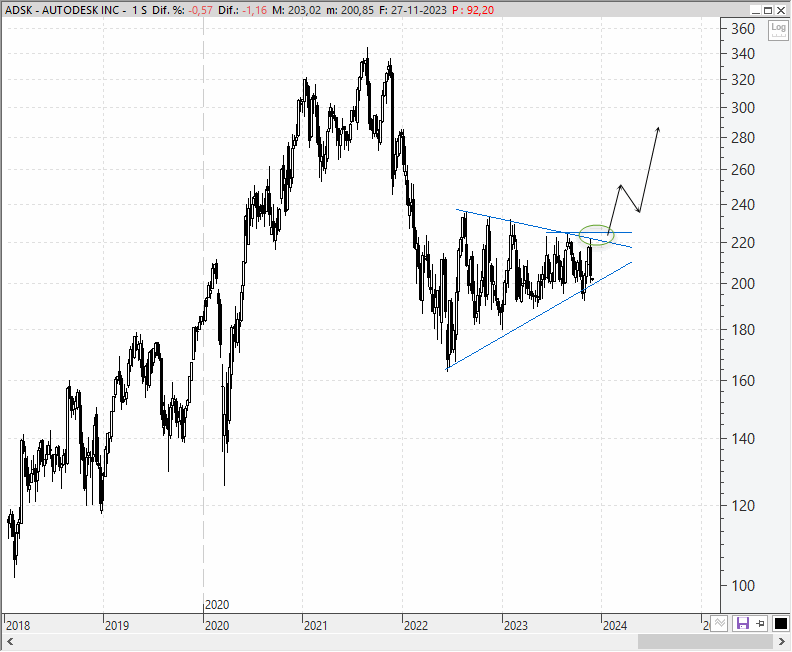The image size is (792, 652).
Task: Click the 2021 time axis label
Action: point(316,626)
